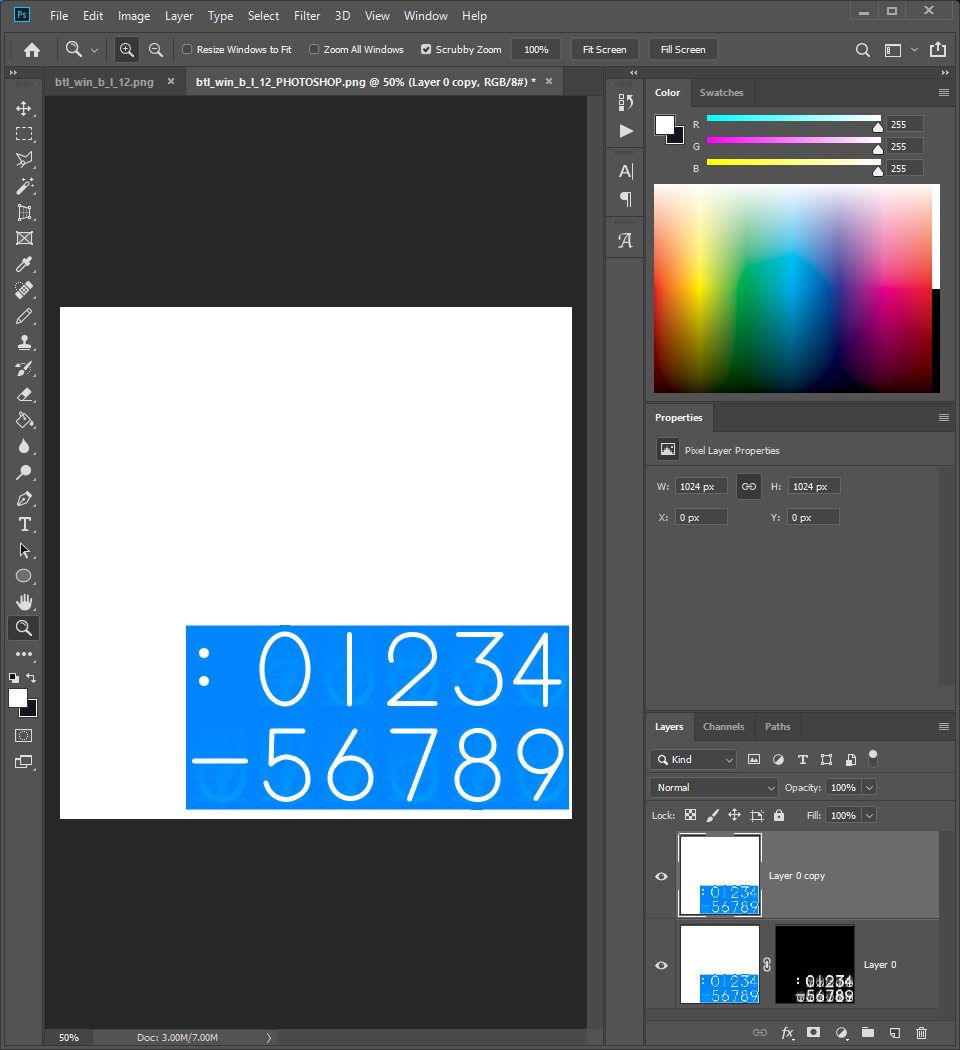Select the Eyedropper tool
Viewport: 960px width, 1050px height.
click(24, 265)
